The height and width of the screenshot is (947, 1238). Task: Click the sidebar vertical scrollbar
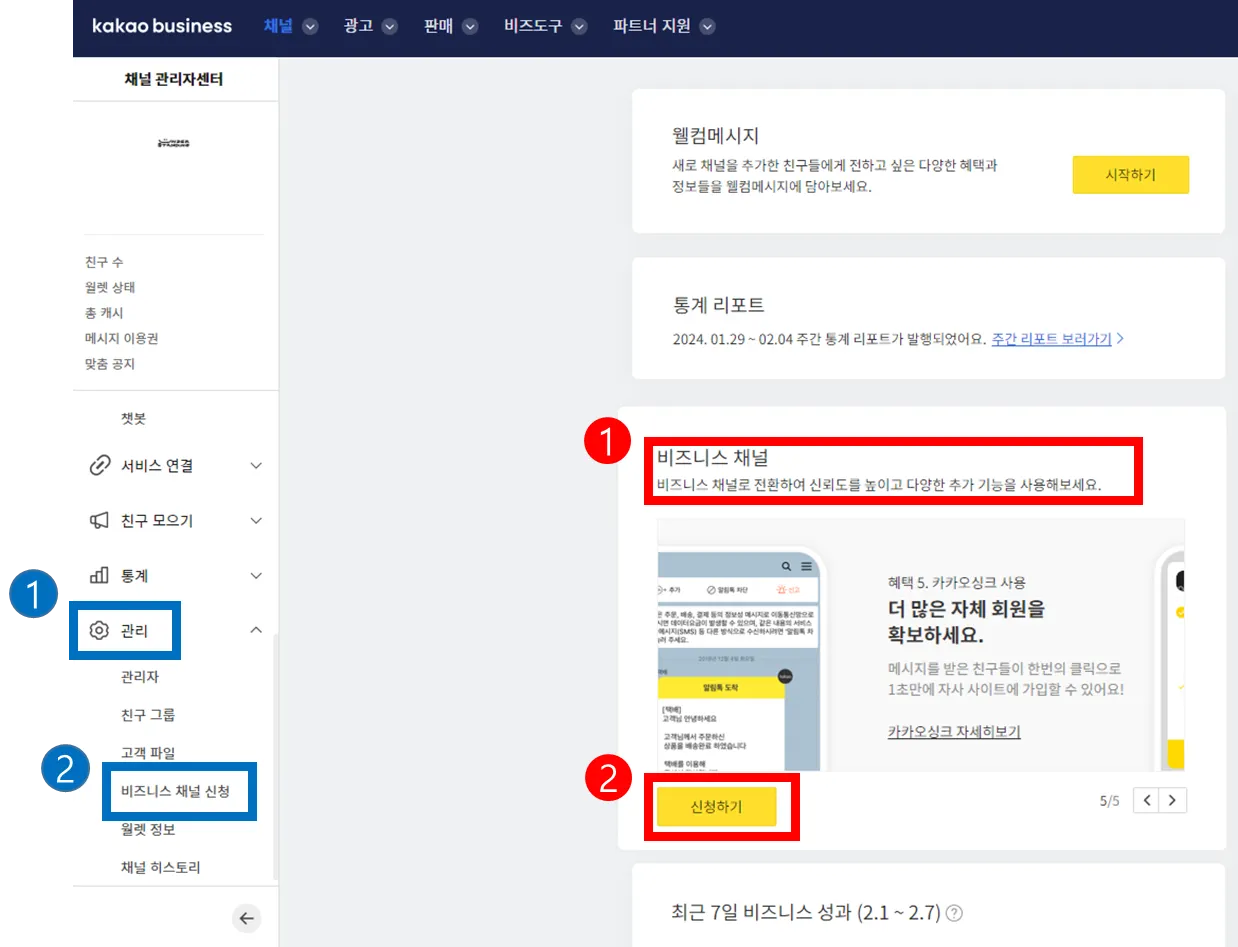(275, 755)
